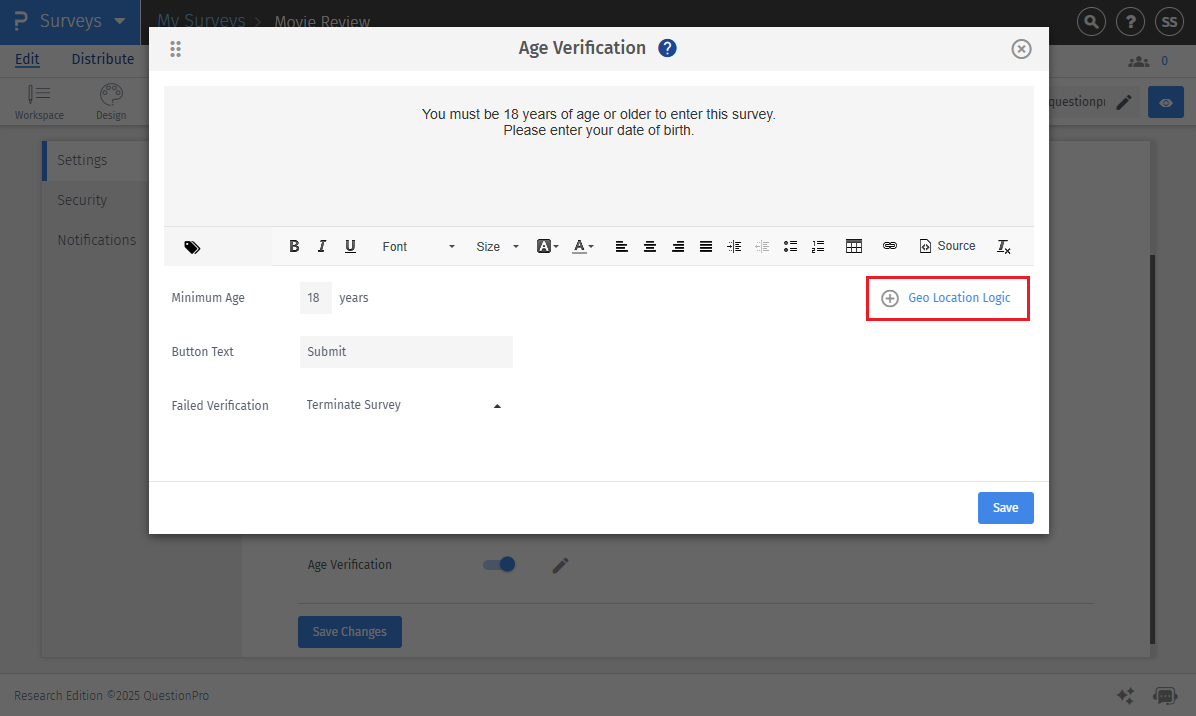Select the Security sidebar item
This screenshot has height=716, width=1196.
[x=81, y=200]
